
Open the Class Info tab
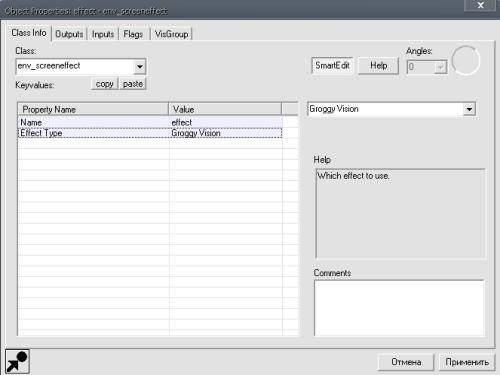(29, 33)
